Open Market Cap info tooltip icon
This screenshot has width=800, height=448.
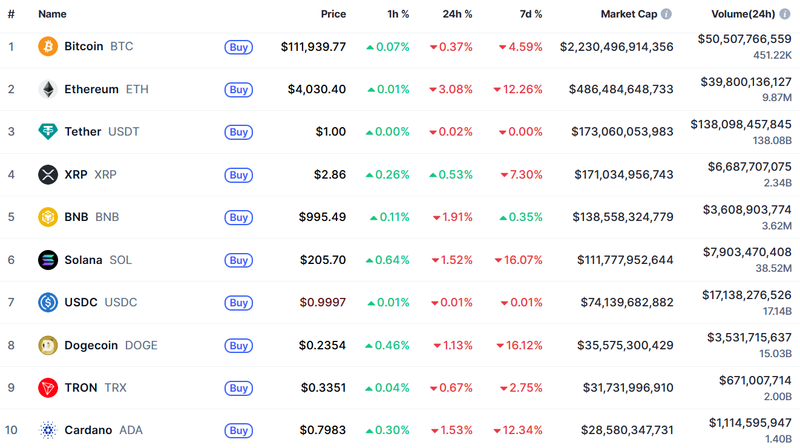tap(667, 15)
